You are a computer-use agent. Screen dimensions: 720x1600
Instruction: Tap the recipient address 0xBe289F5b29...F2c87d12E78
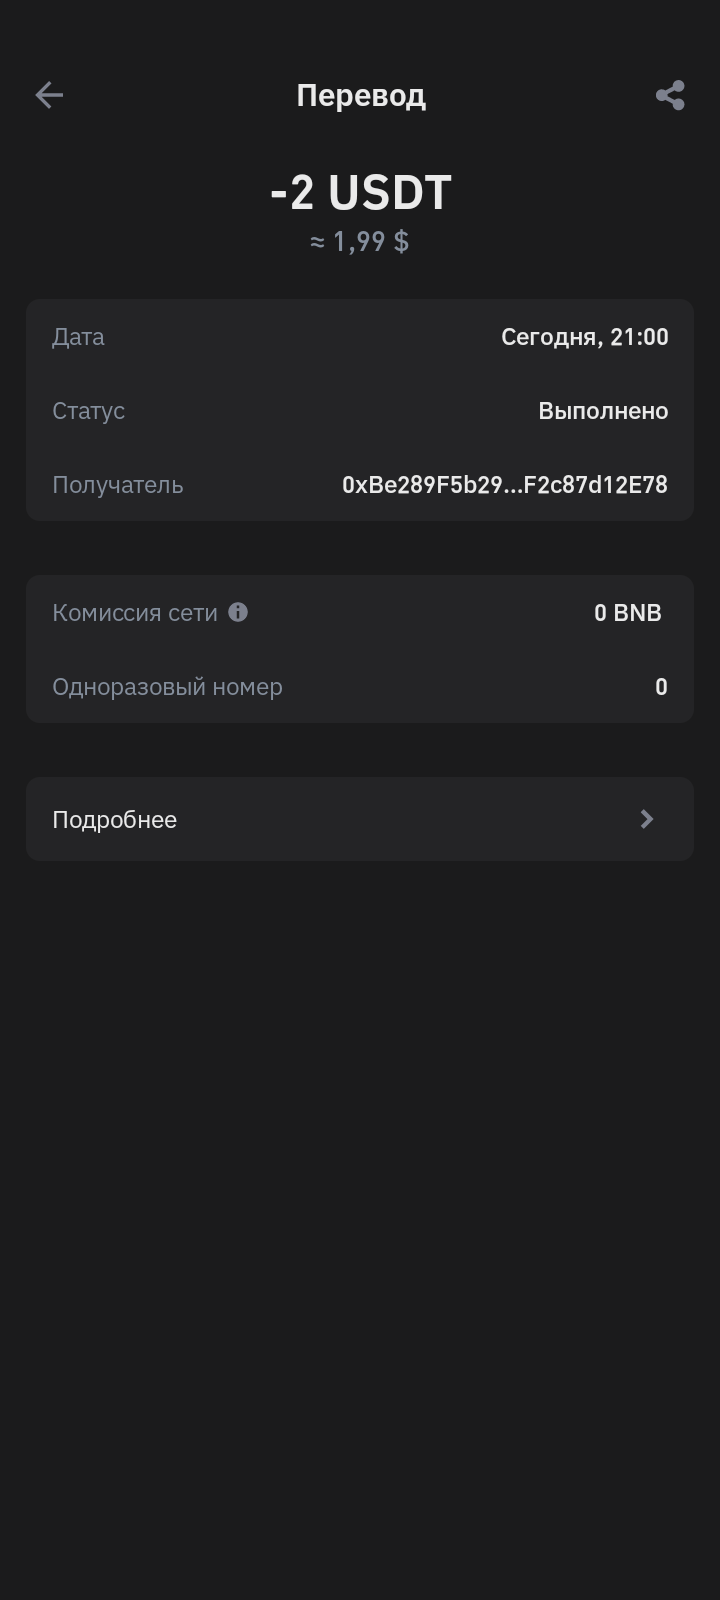504,485
